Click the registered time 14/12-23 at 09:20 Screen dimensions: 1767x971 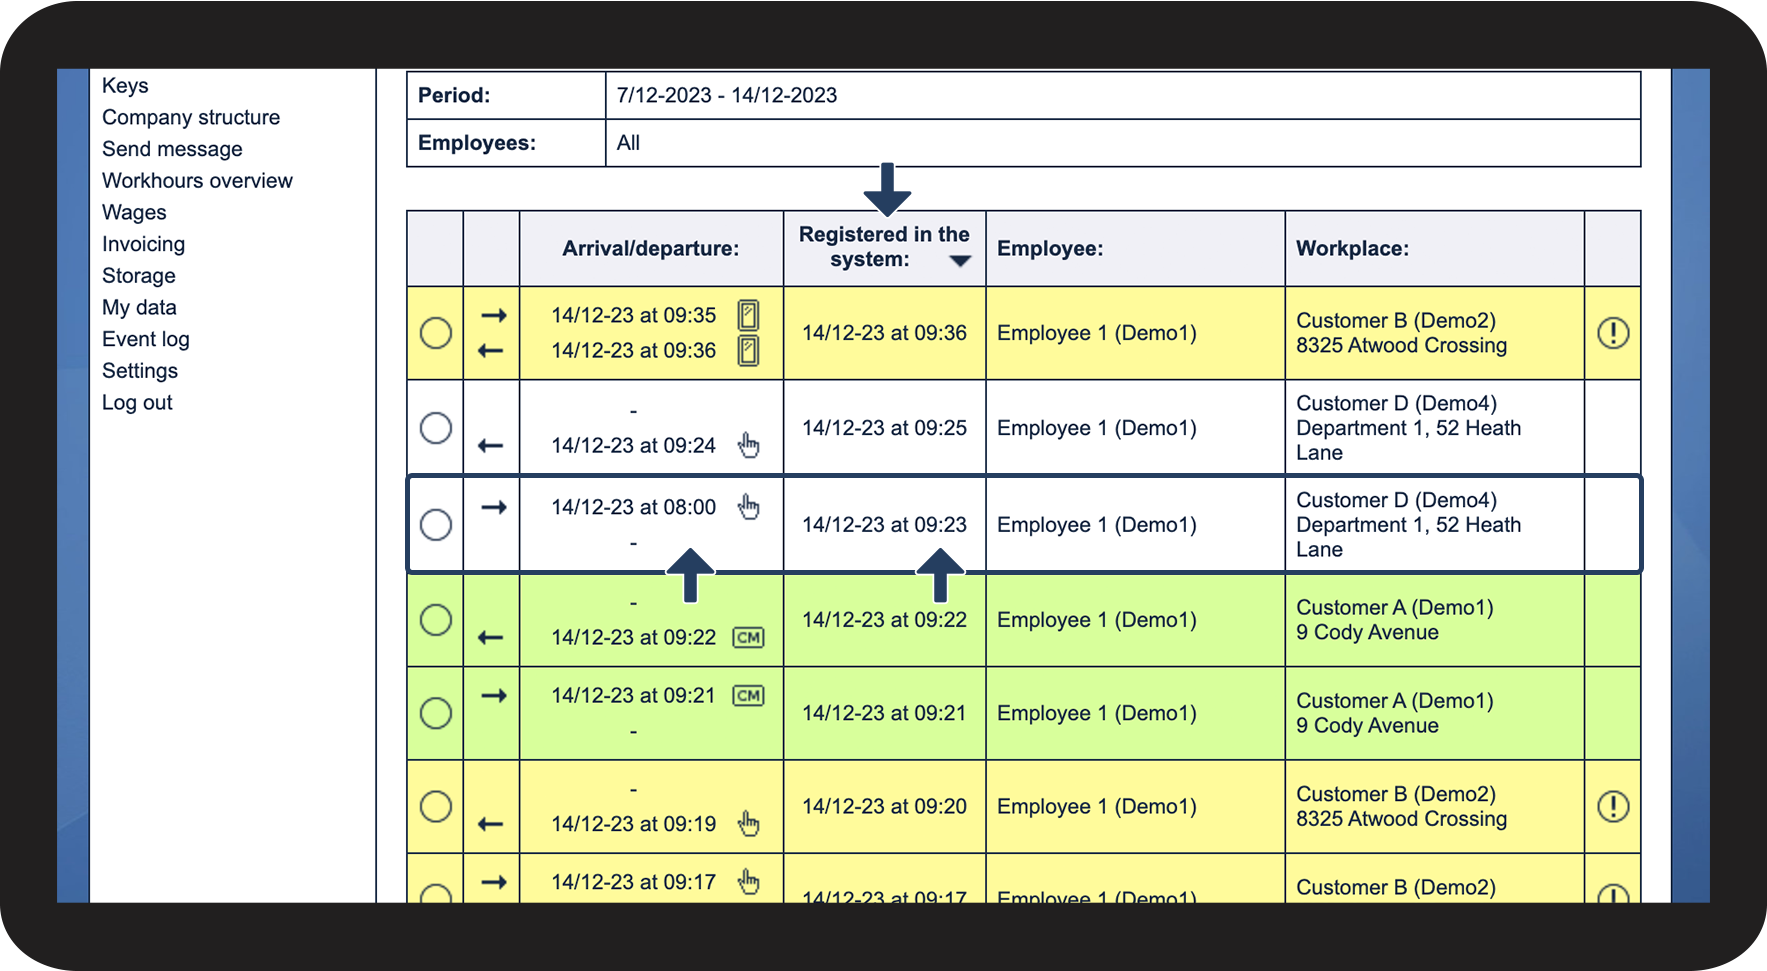click(x=884, y=806)
